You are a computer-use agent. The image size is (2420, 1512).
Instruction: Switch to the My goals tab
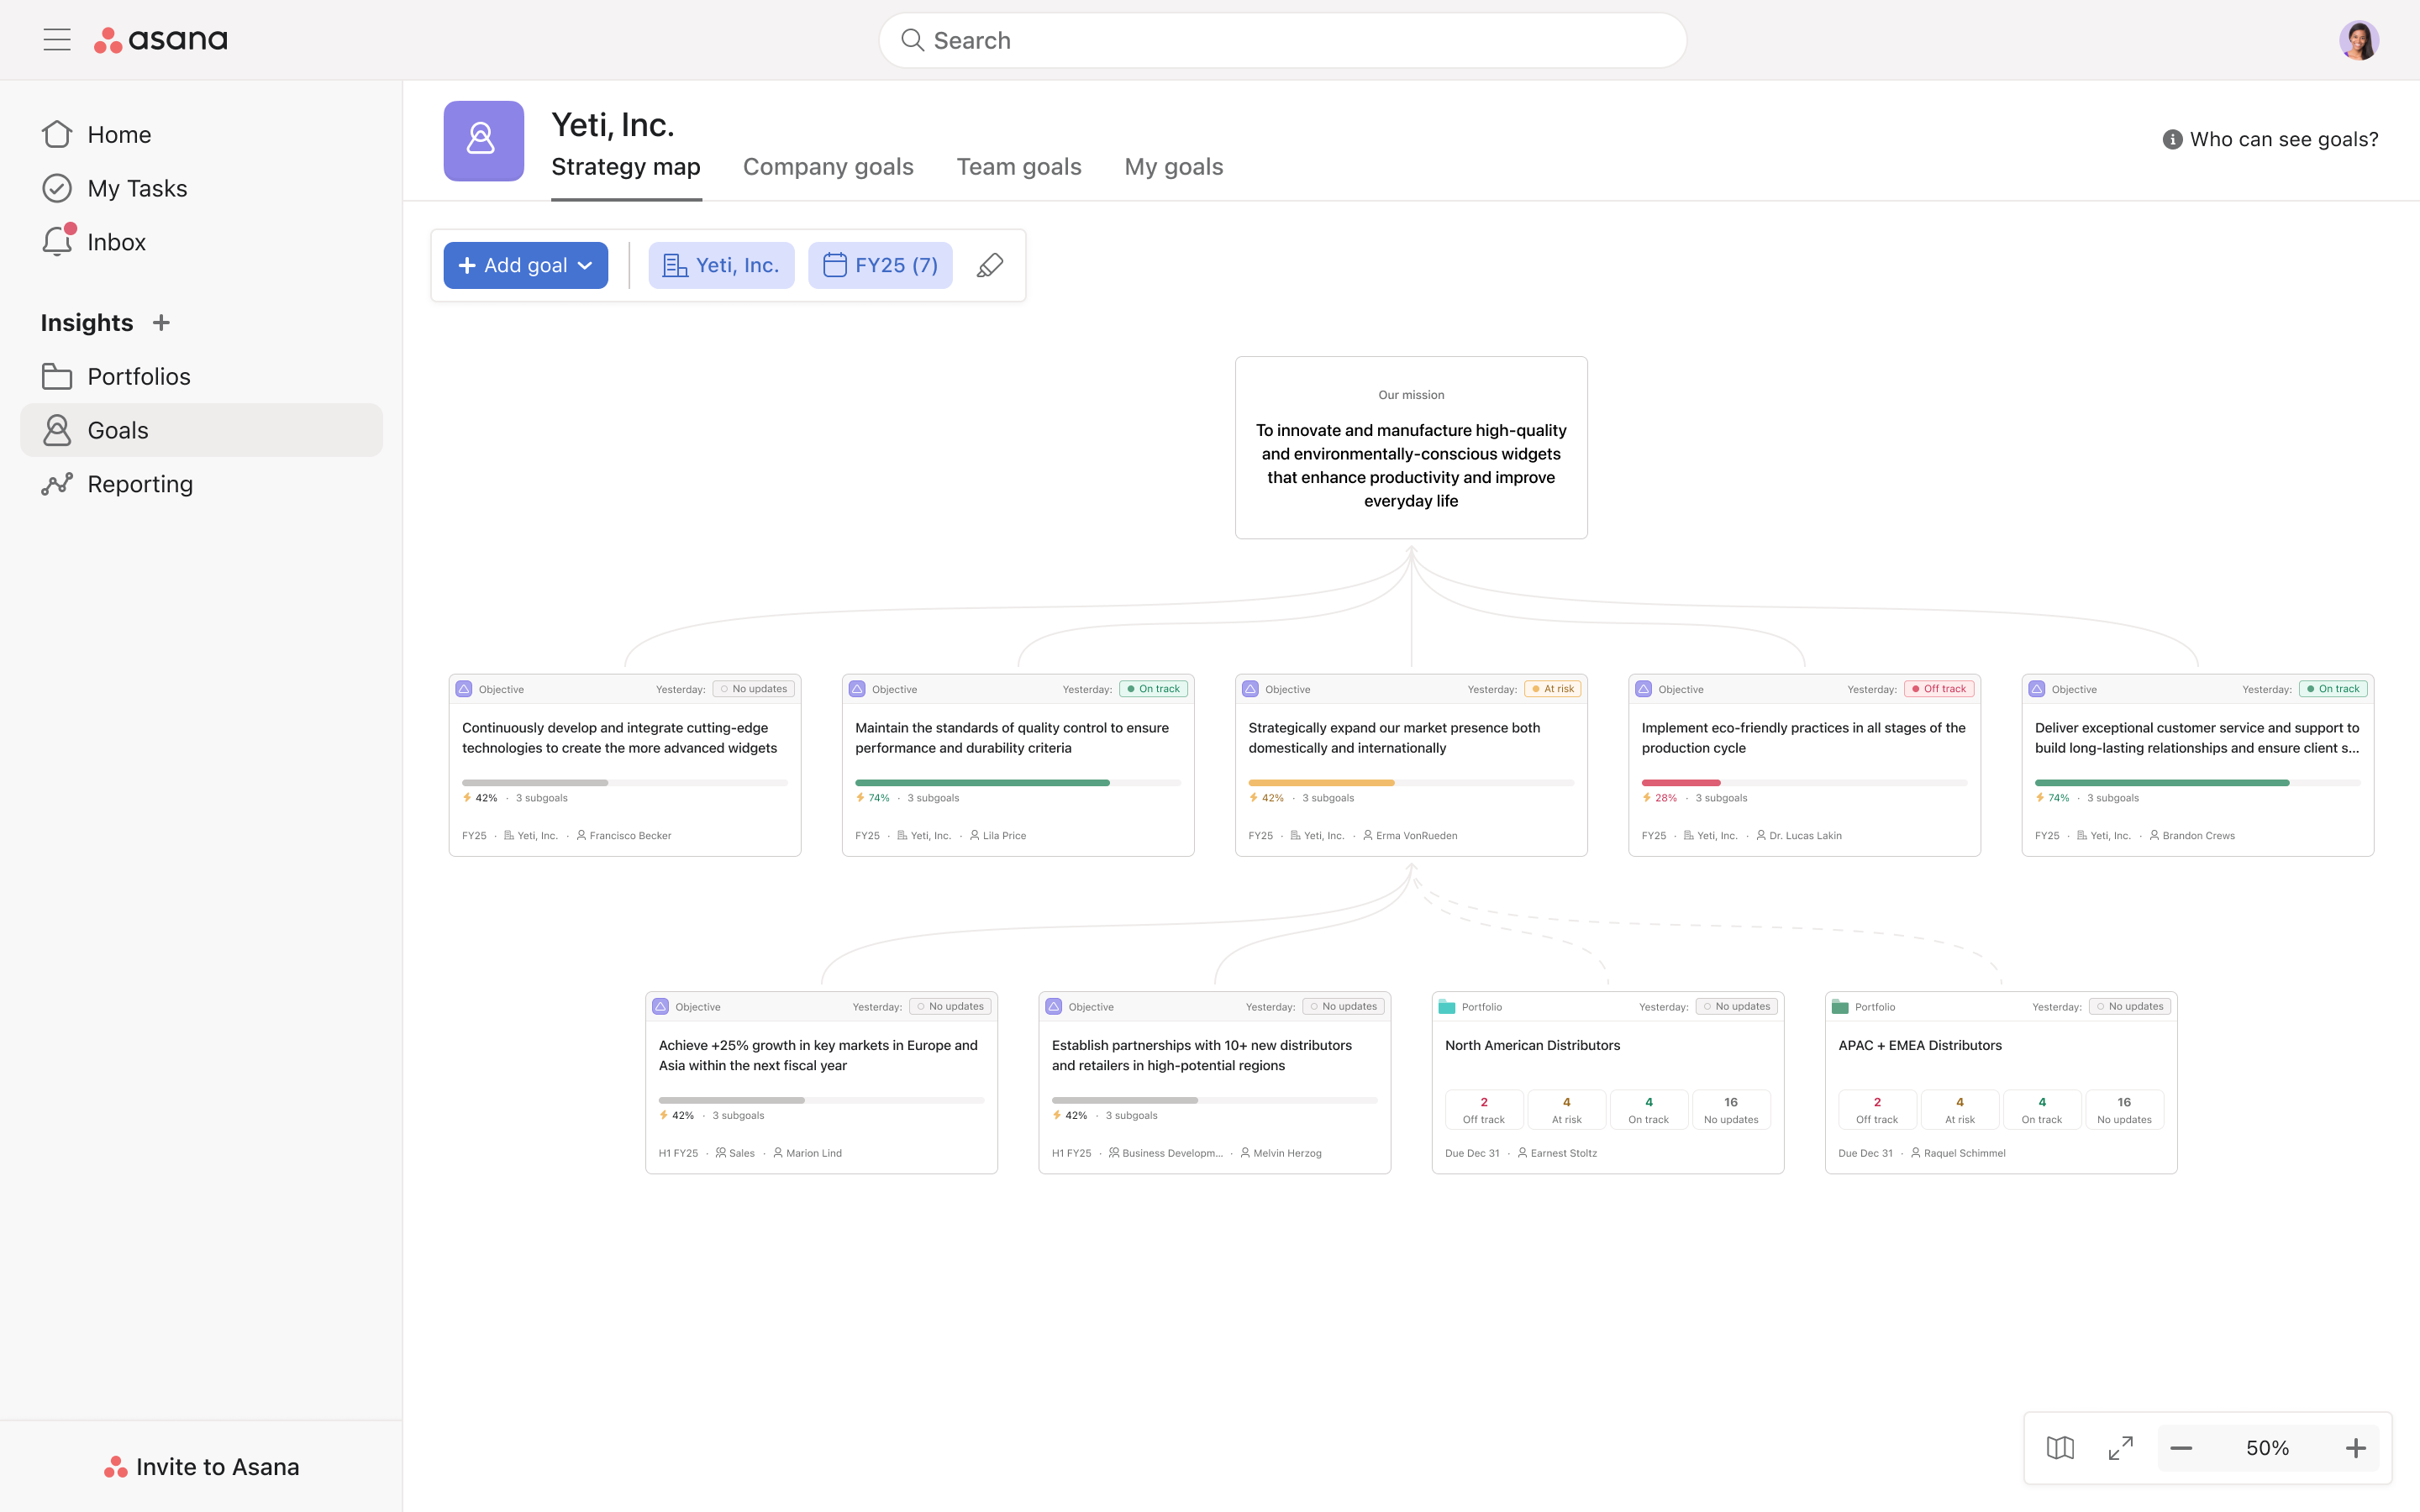tap(1174, 167)
